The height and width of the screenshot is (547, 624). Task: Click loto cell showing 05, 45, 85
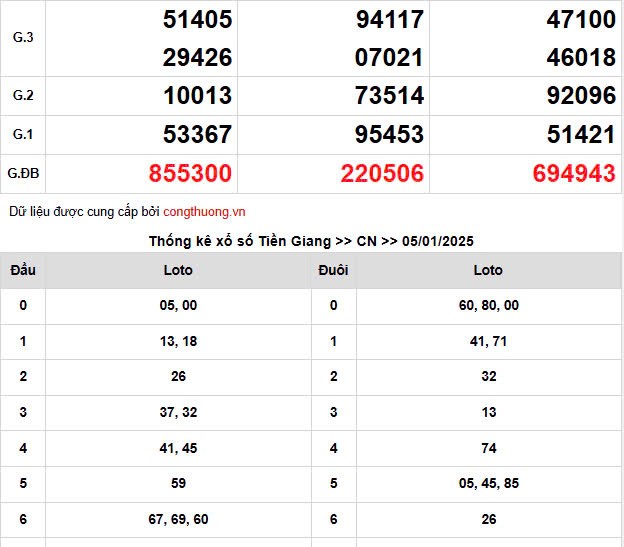tap(489, 484)
